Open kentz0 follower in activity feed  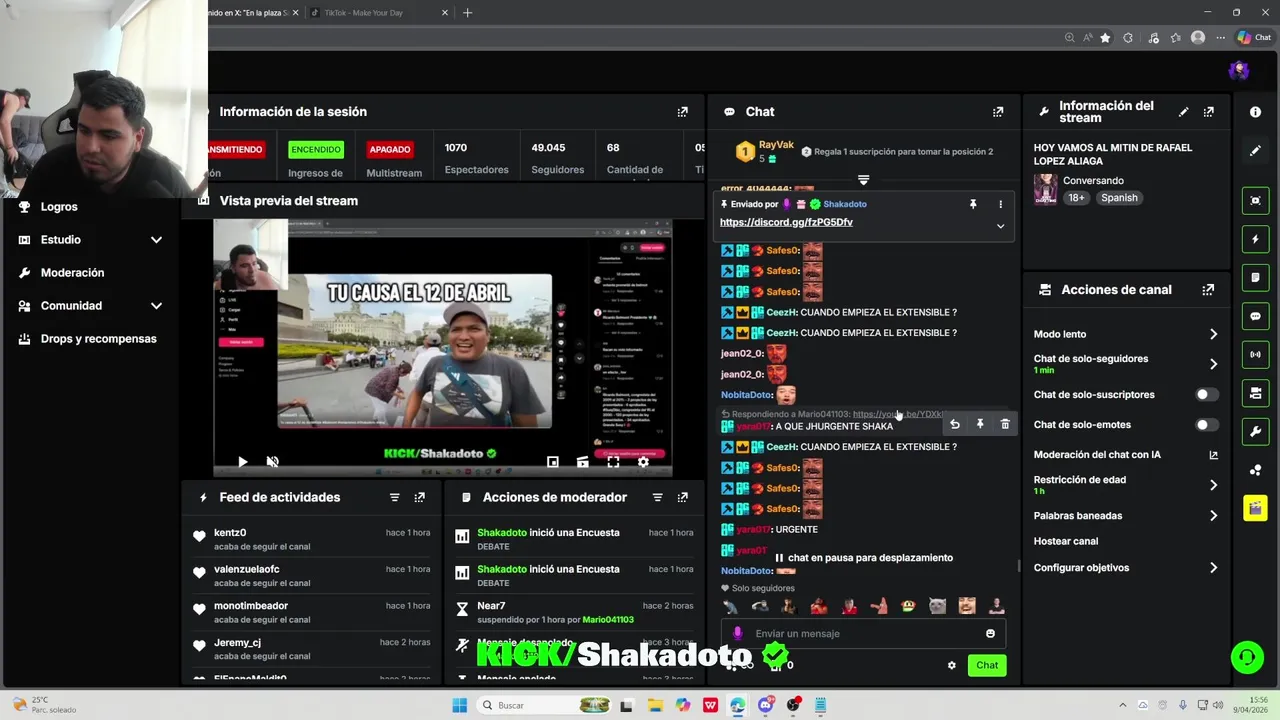(230, 533)
